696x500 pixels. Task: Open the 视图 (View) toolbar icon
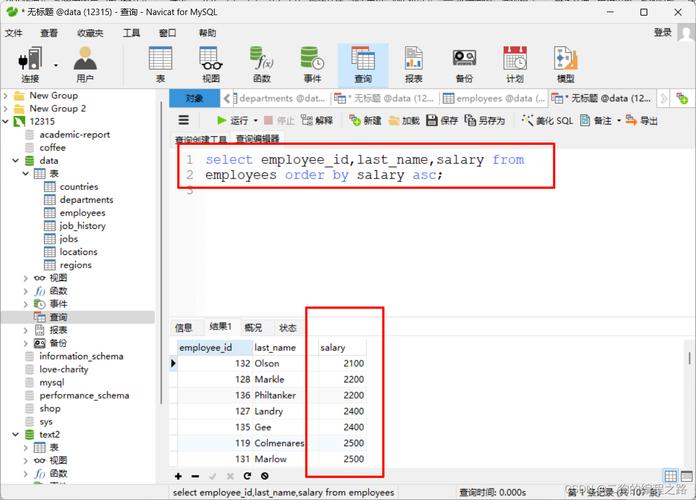point(211,64)
